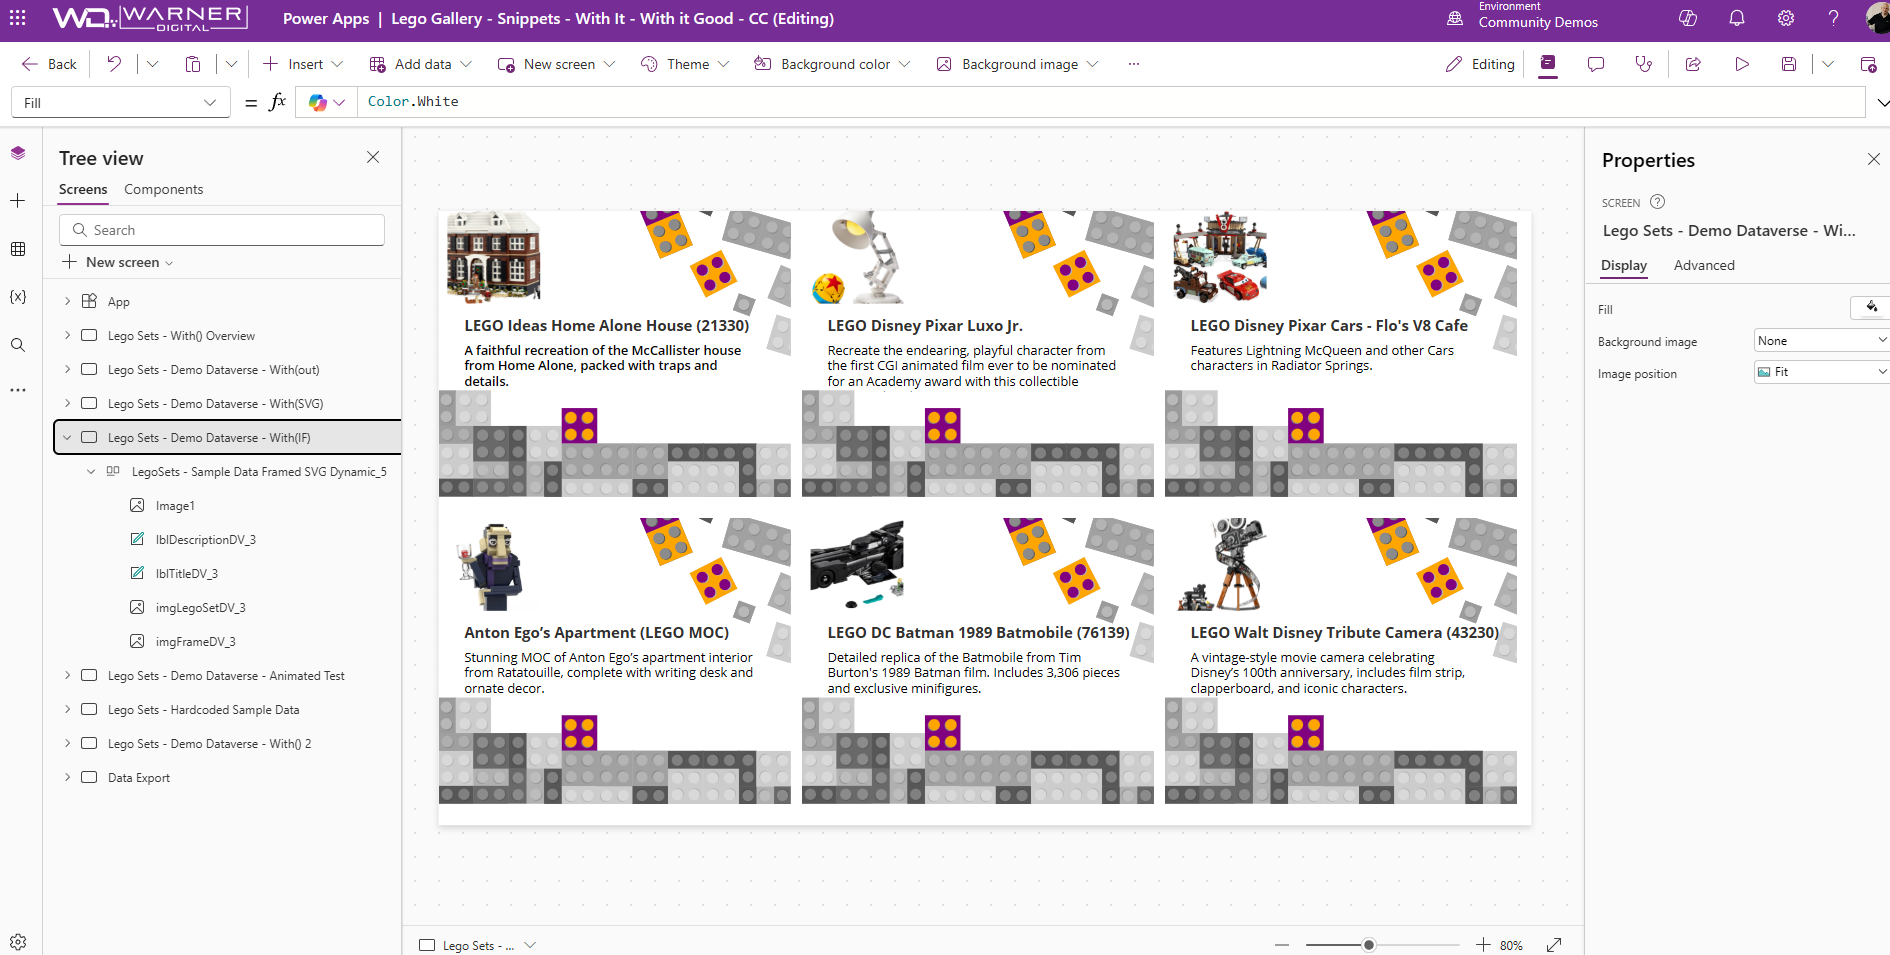Click the formula bar Color.White text
Viewport: 1890px width, 955px height.
(413, 102)
